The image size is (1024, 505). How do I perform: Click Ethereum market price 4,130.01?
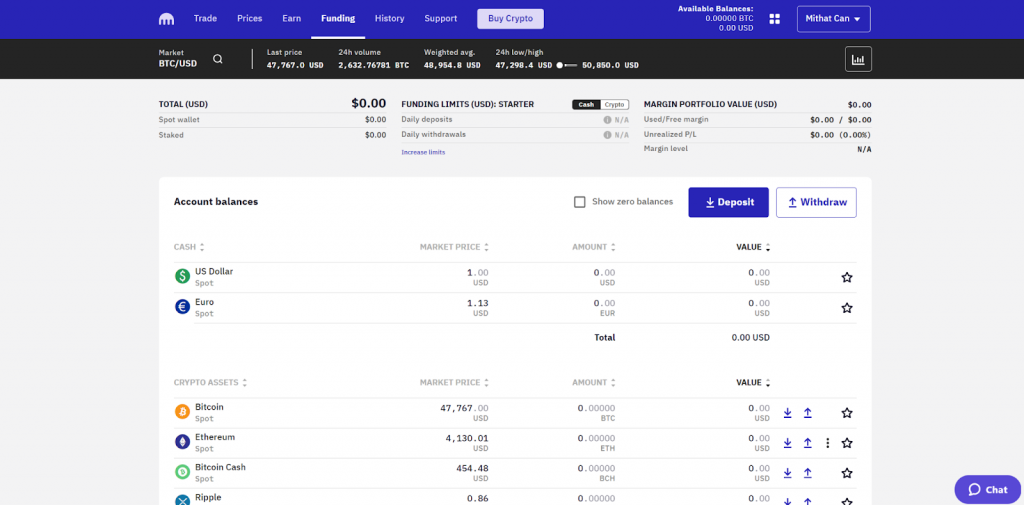pyautogui.click(x=467, y=438)
